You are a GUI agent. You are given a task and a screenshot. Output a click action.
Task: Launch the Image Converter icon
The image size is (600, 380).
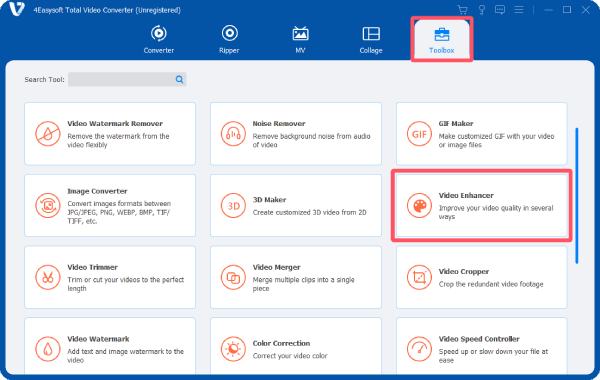tap(48, 205)
